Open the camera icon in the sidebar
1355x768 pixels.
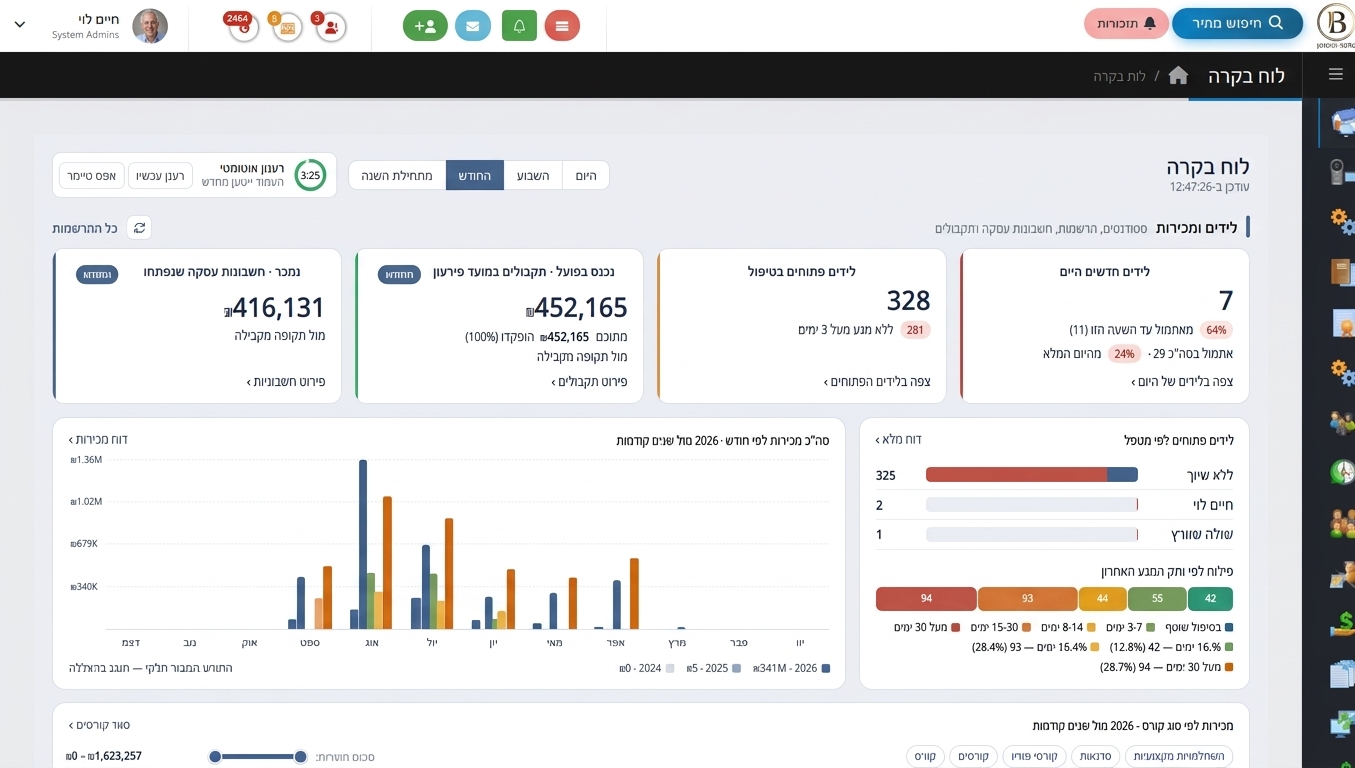pos(1340,172)
